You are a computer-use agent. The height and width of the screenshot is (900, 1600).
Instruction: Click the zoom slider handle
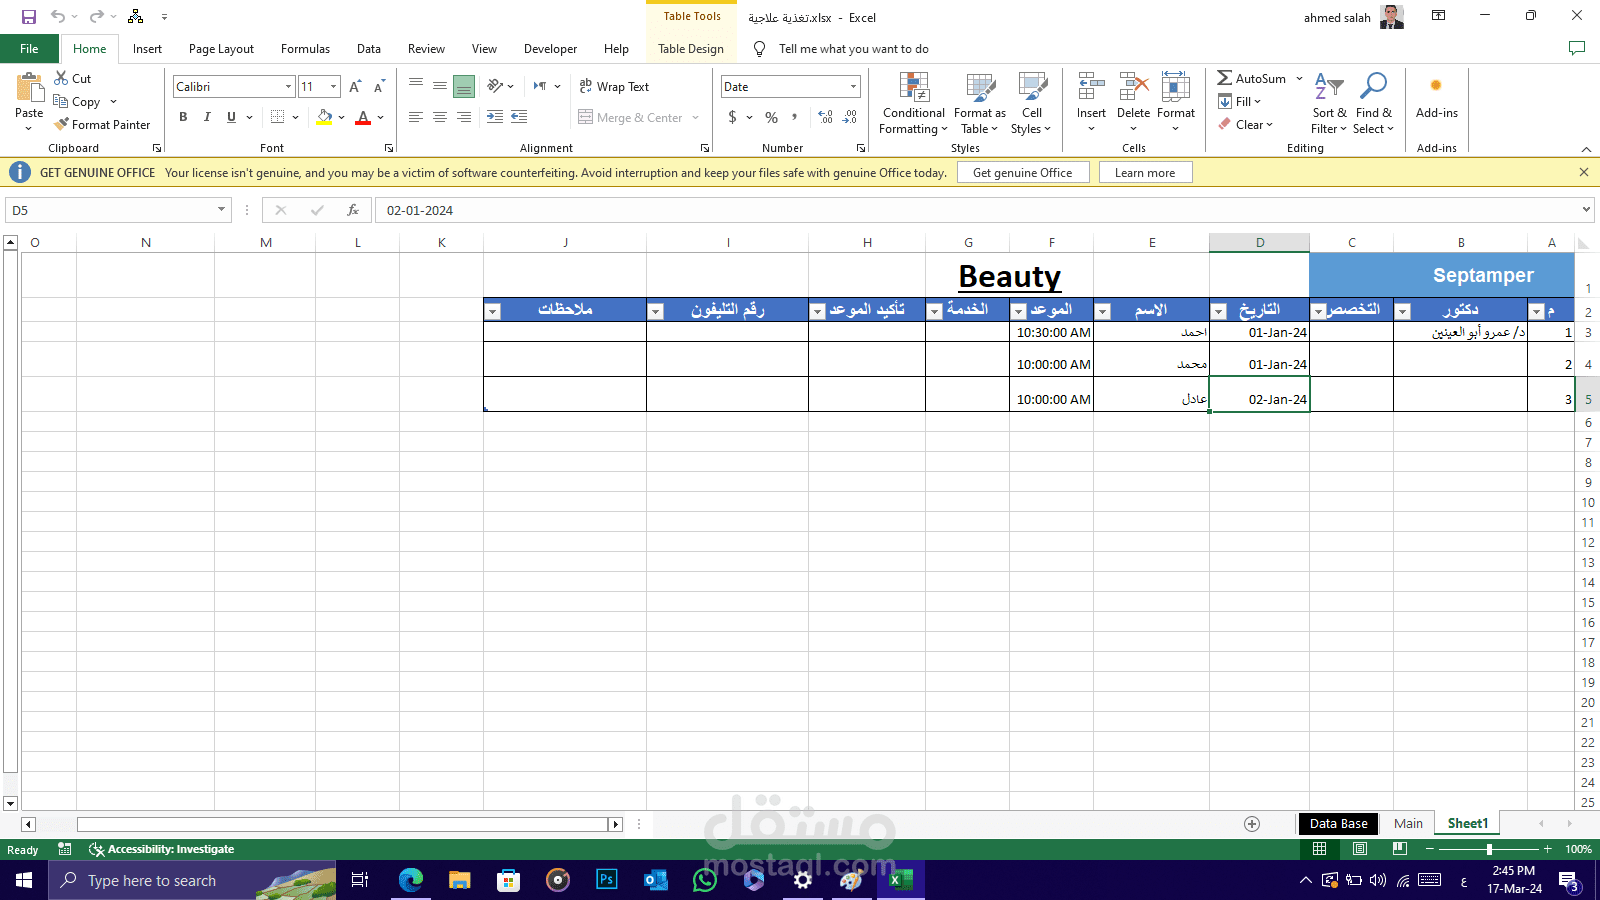(1489, 849)
